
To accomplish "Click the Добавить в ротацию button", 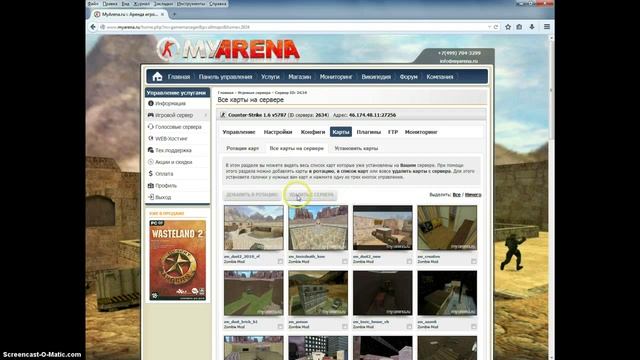I will click(x=251, y=195).
